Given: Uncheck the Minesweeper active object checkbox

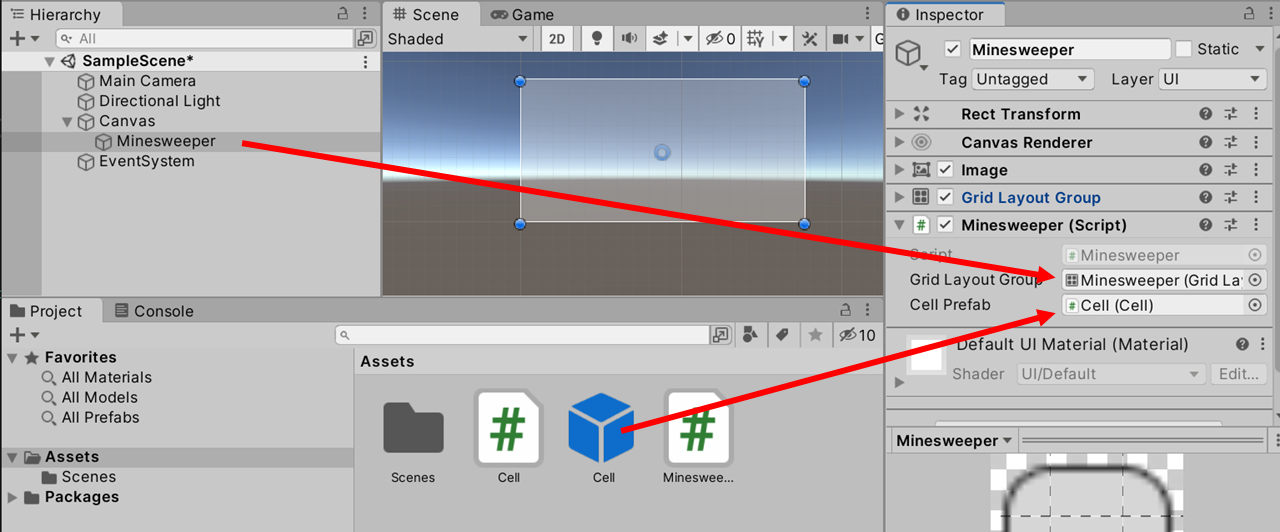Looking at the screenshot, I should [x=953, y=49].
